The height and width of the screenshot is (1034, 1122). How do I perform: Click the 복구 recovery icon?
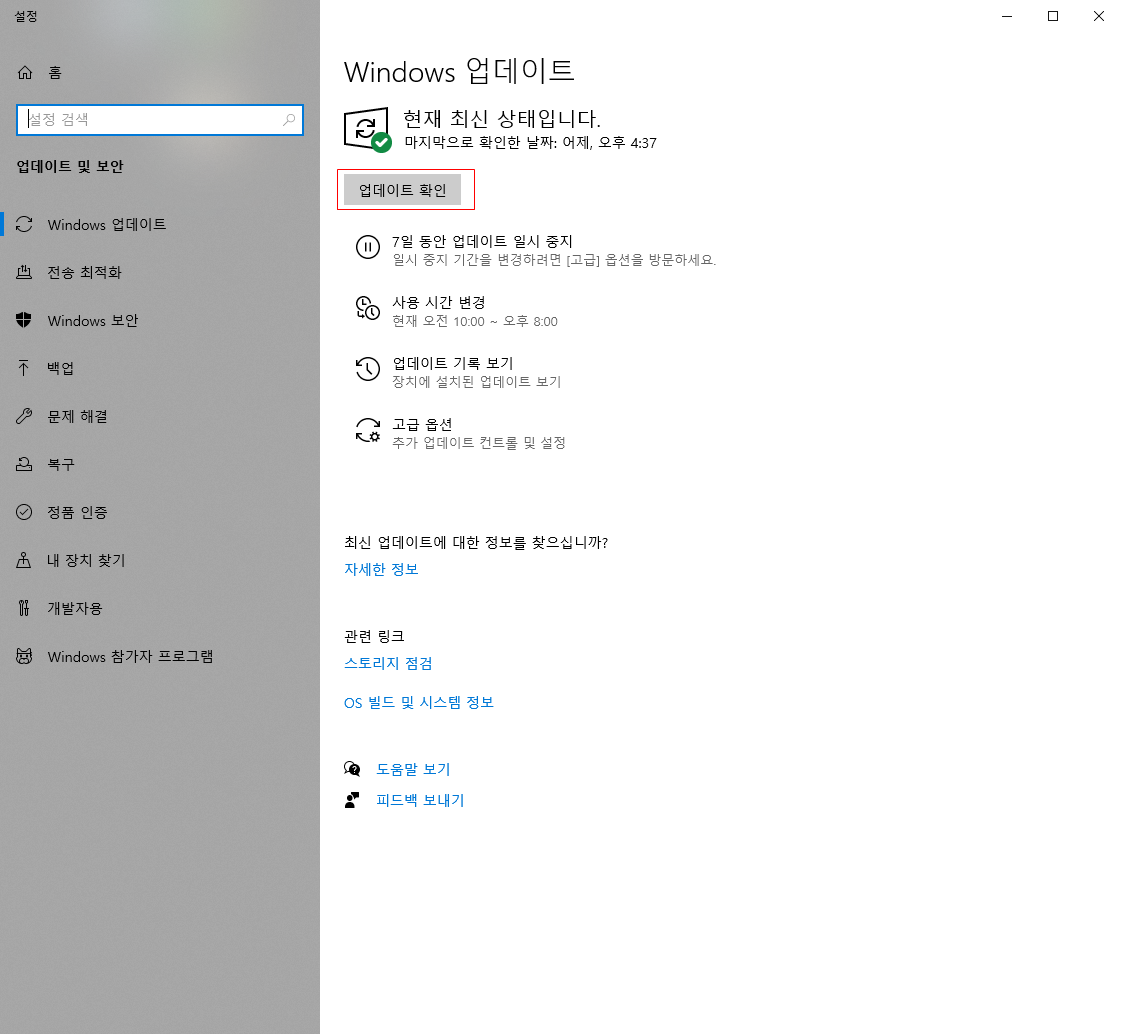(x=24, y=464)
